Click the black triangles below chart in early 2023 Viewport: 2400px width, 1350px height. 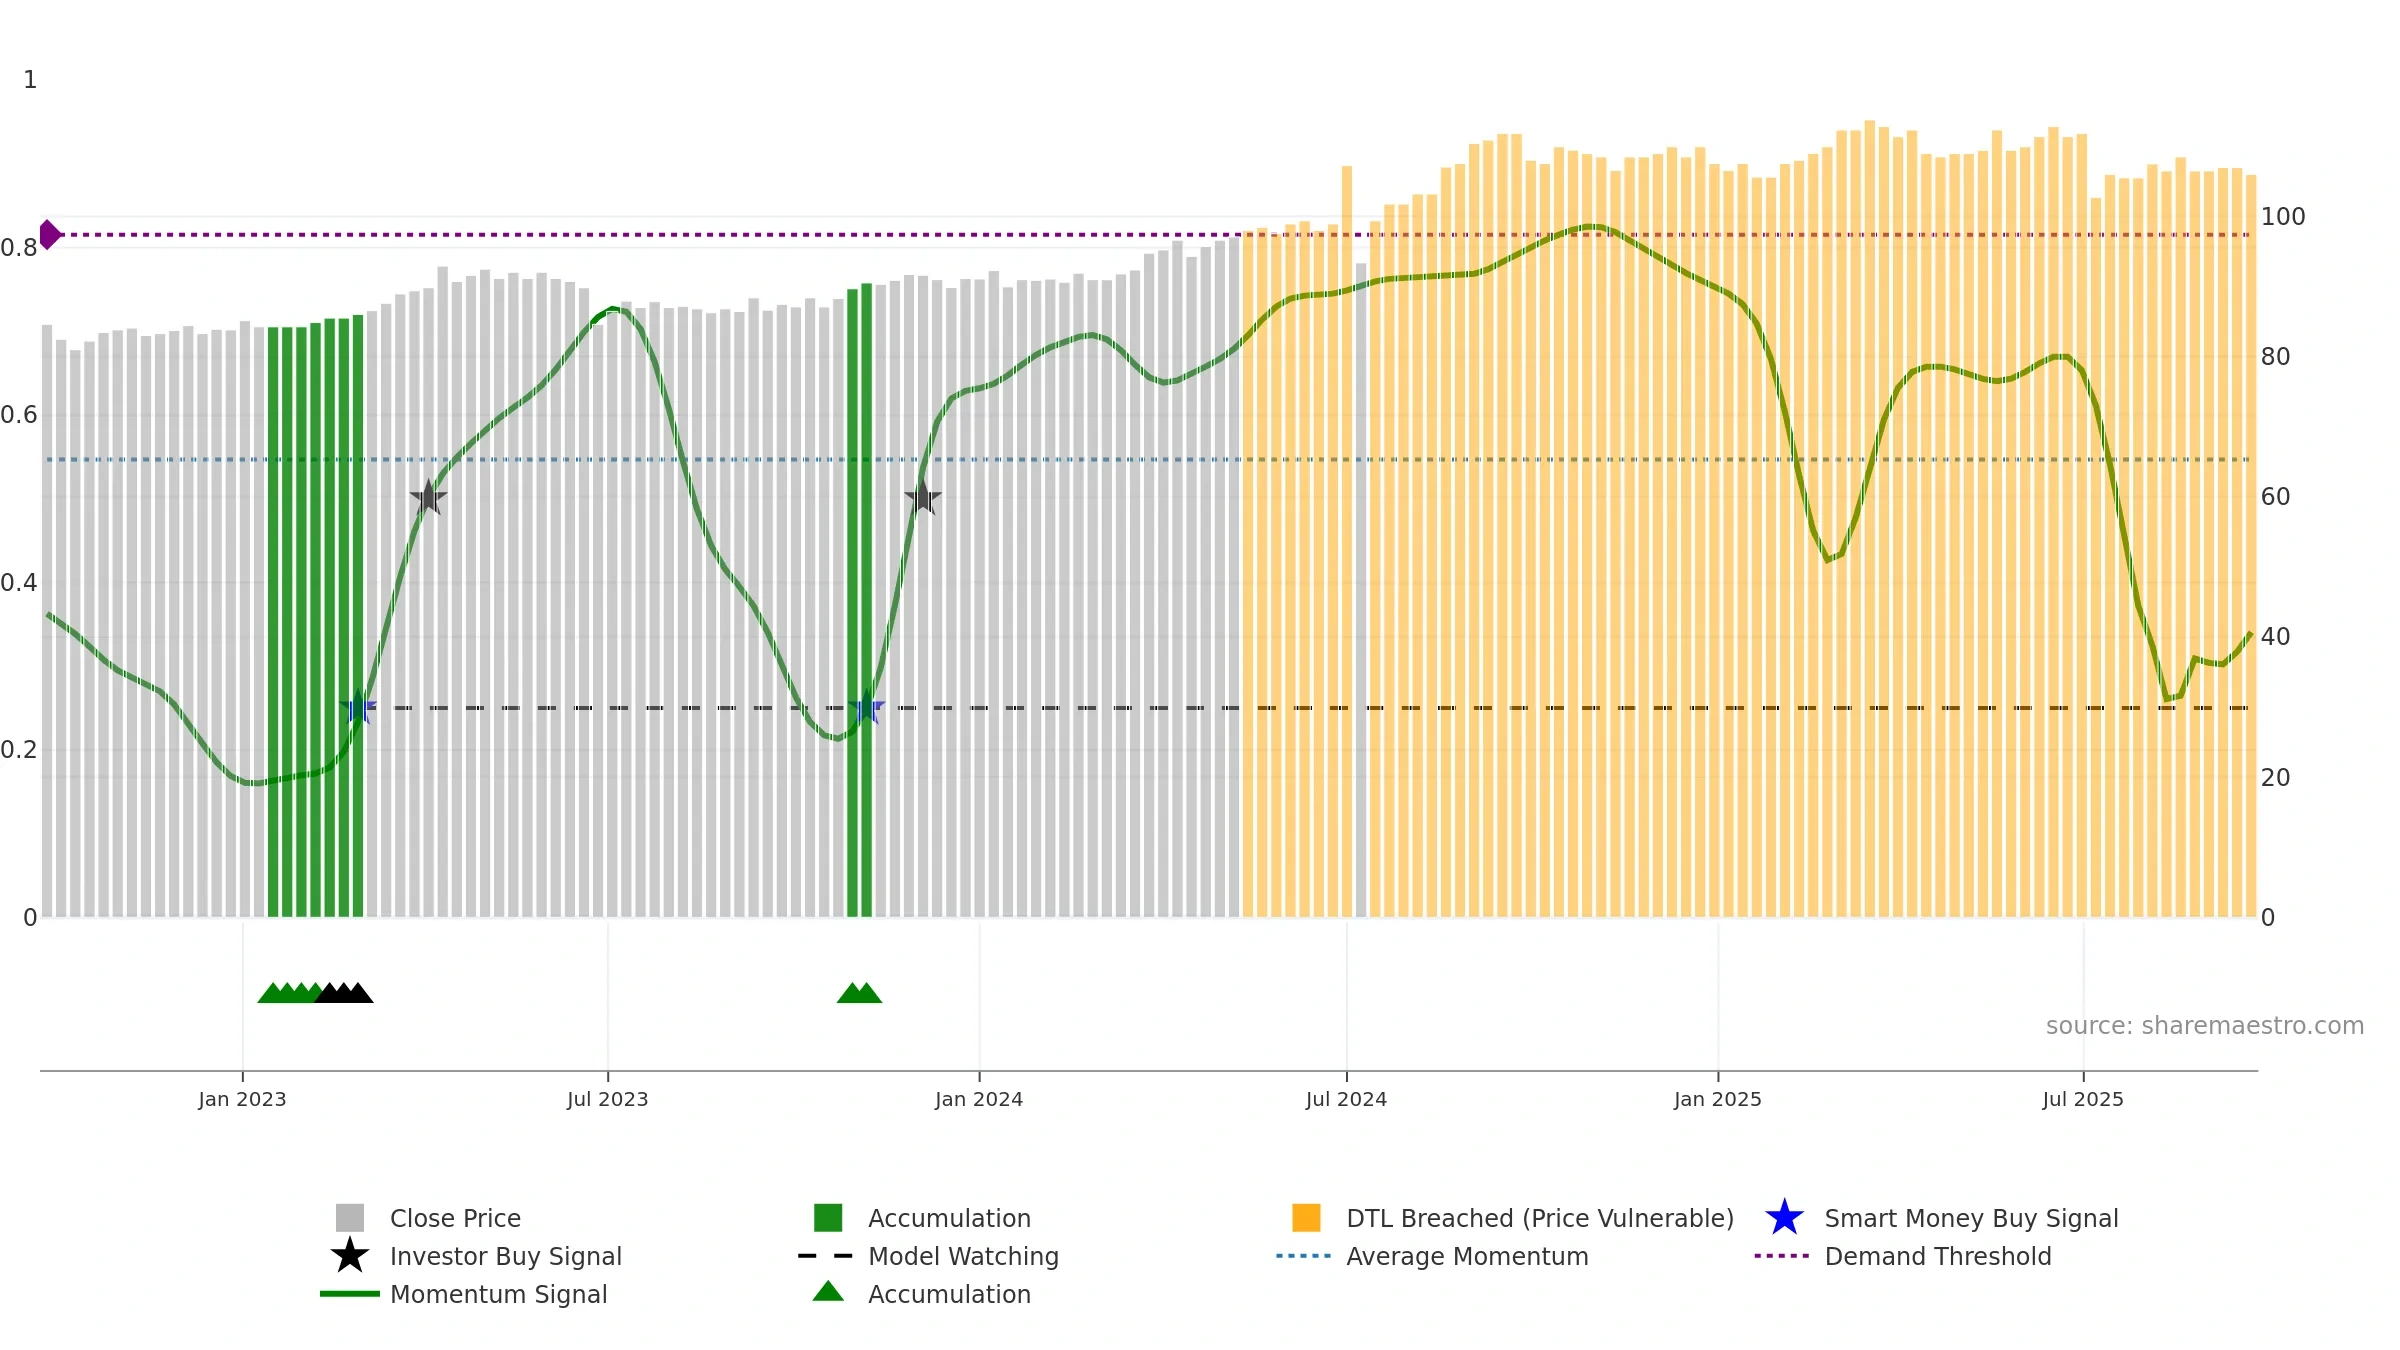pyautogui.click(x=344, y=993)
